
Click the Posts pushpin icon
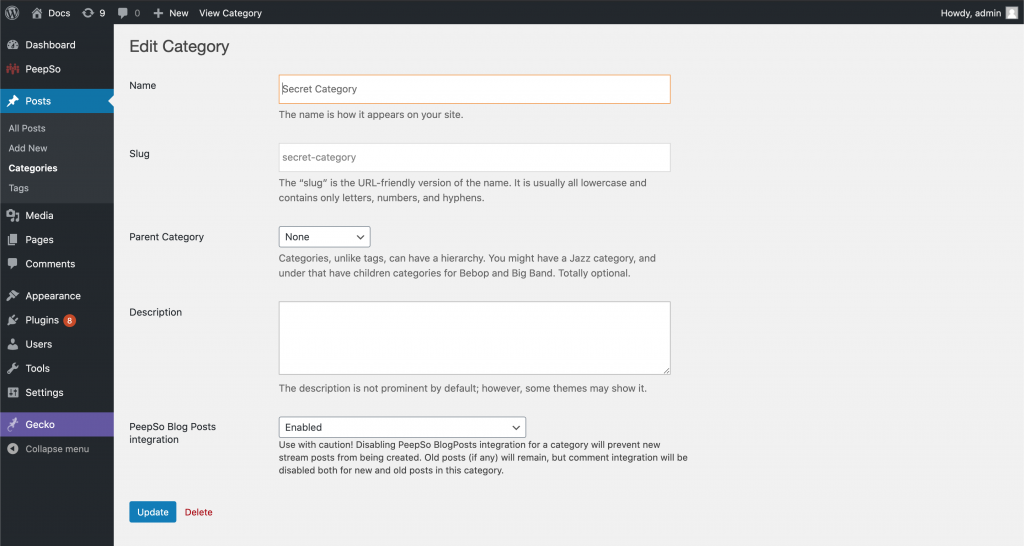click(x=12, y=101)
